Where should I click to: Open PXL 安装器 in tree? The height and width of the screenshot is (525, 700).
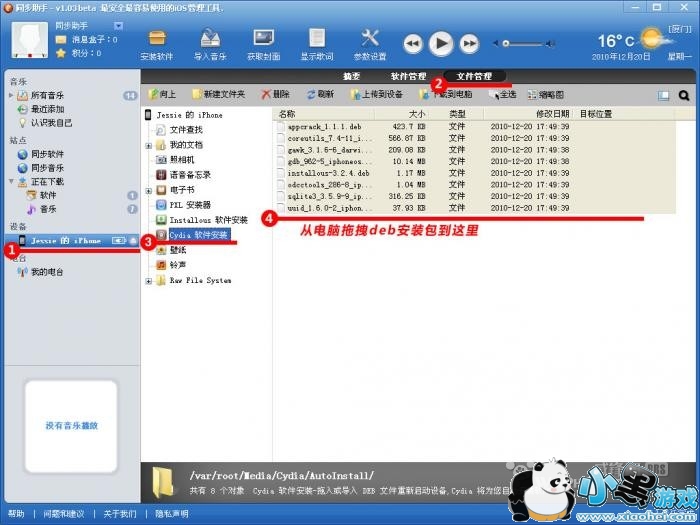point(190,205)
